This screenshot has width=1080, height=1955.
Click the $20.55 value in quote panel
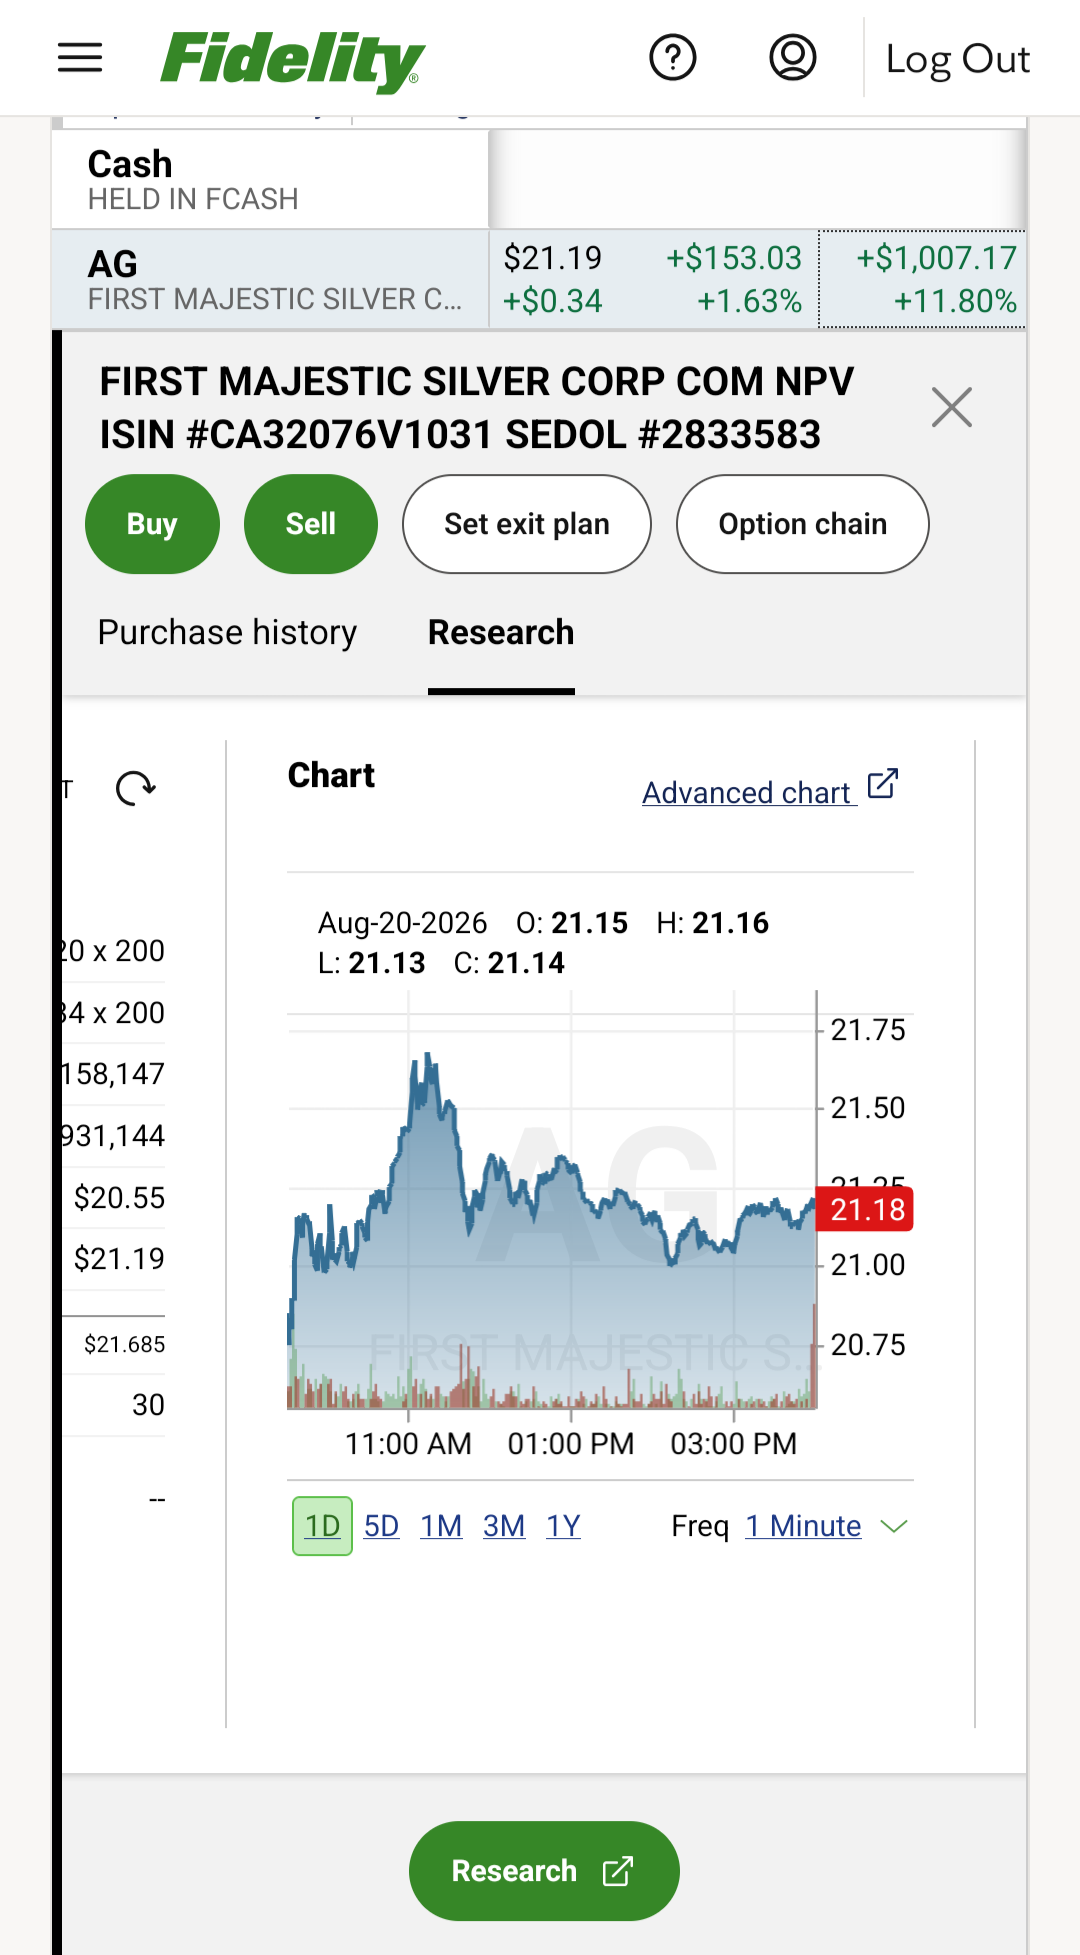coord(119,1198)
